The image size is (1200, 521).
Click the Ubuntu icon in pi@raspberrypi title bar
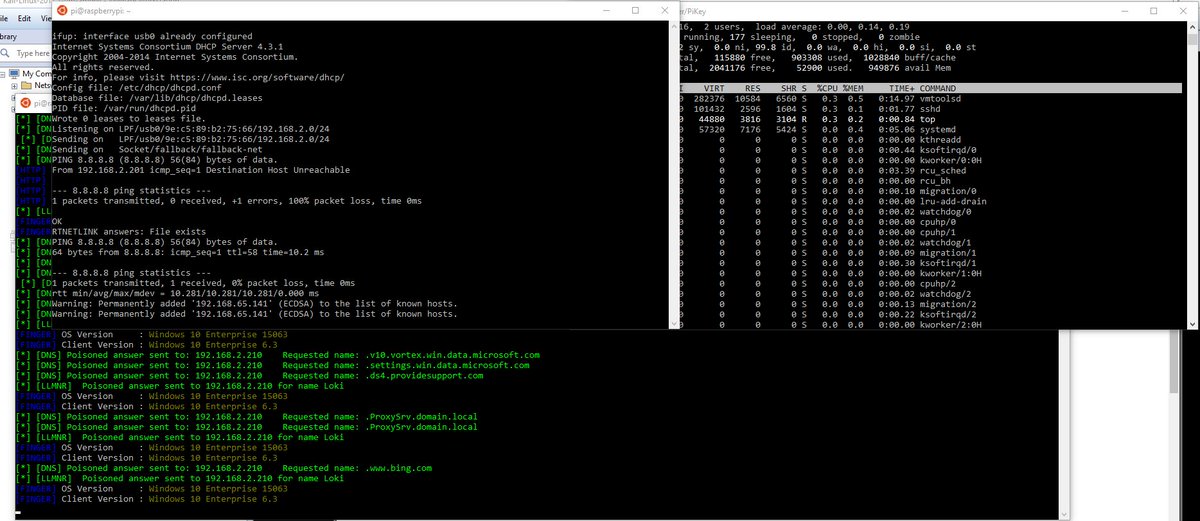click(61, 9)
